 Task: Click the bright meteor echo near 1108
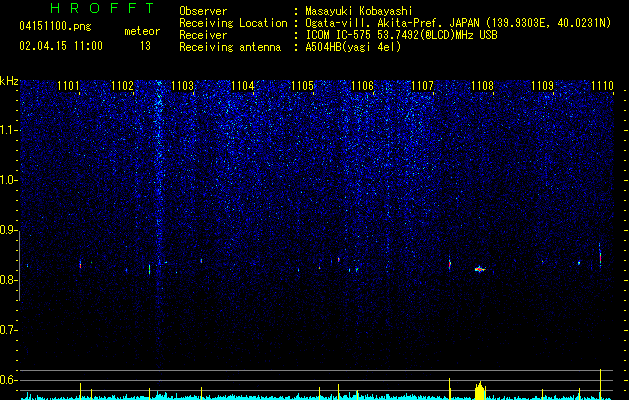480,269
